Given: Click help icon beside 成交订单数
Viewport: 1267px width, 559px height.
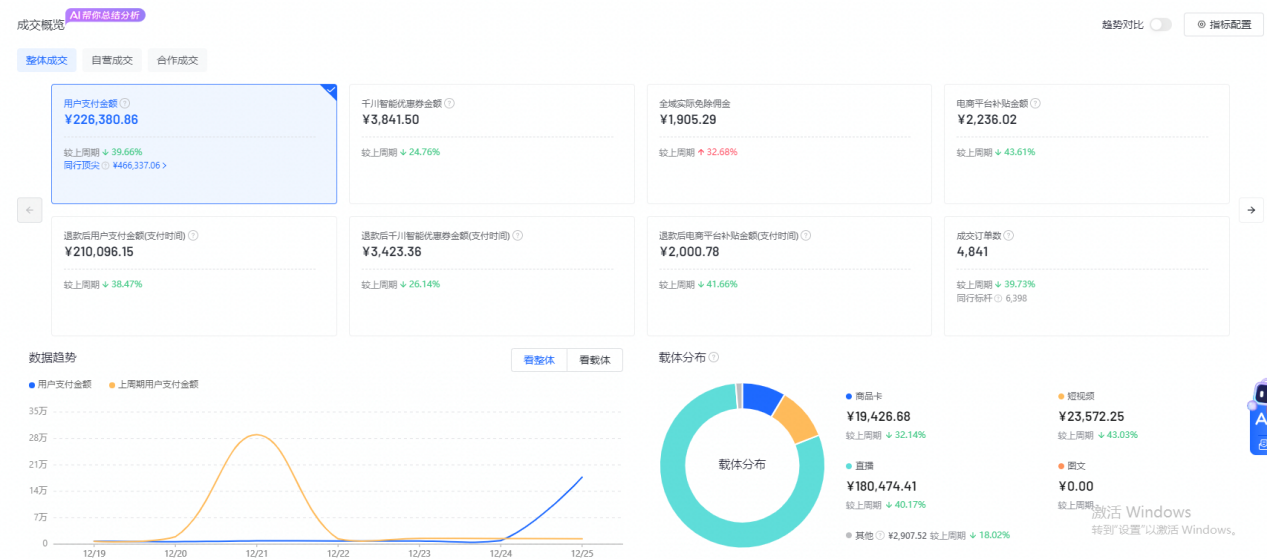Looking at the screenshot, I should 1009,236.
